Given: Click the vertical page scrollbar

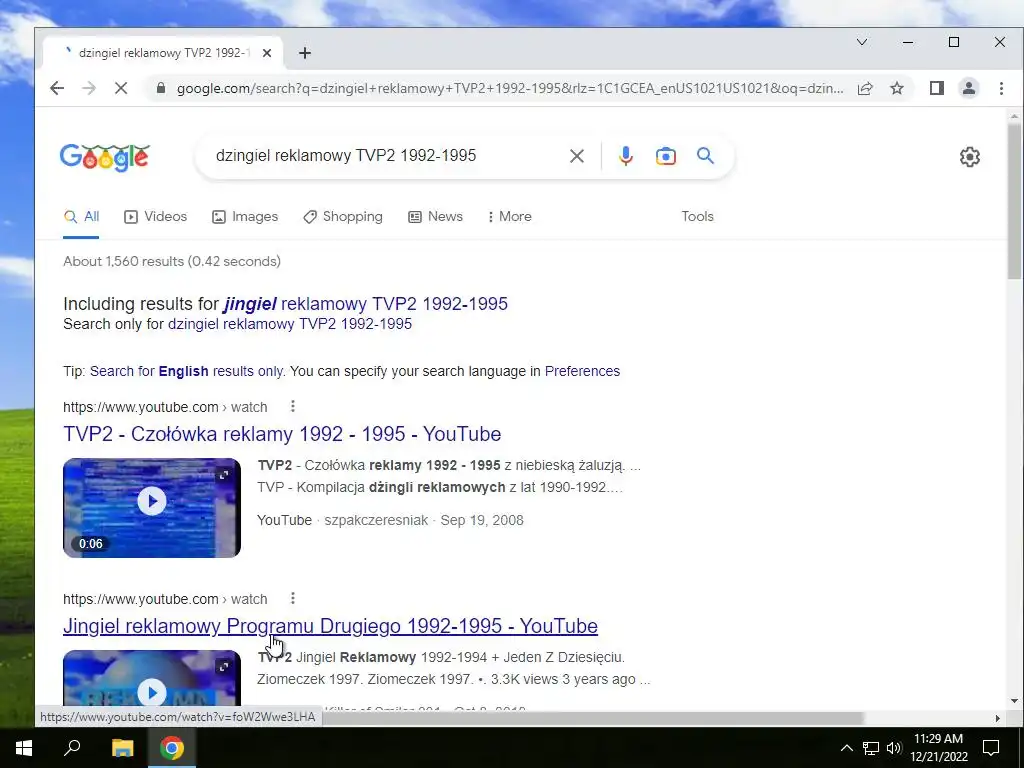Looking at the screenshot, I should coord(1014,202).
